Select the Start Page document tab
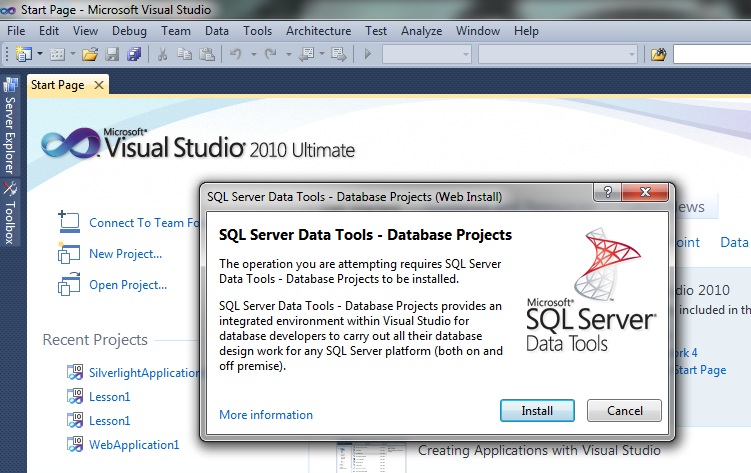Image resolution: width=751 pixels, height=473 pixels. point(57,85)
